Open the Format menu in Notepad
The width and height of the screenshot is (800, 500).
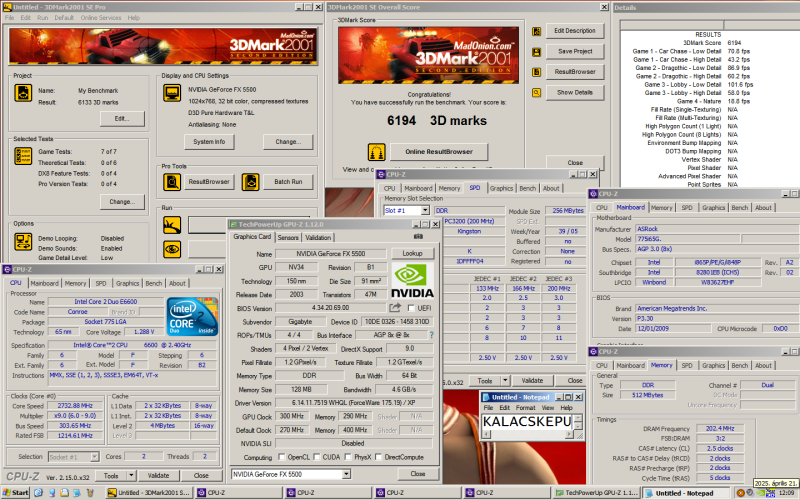coord(525,408)
